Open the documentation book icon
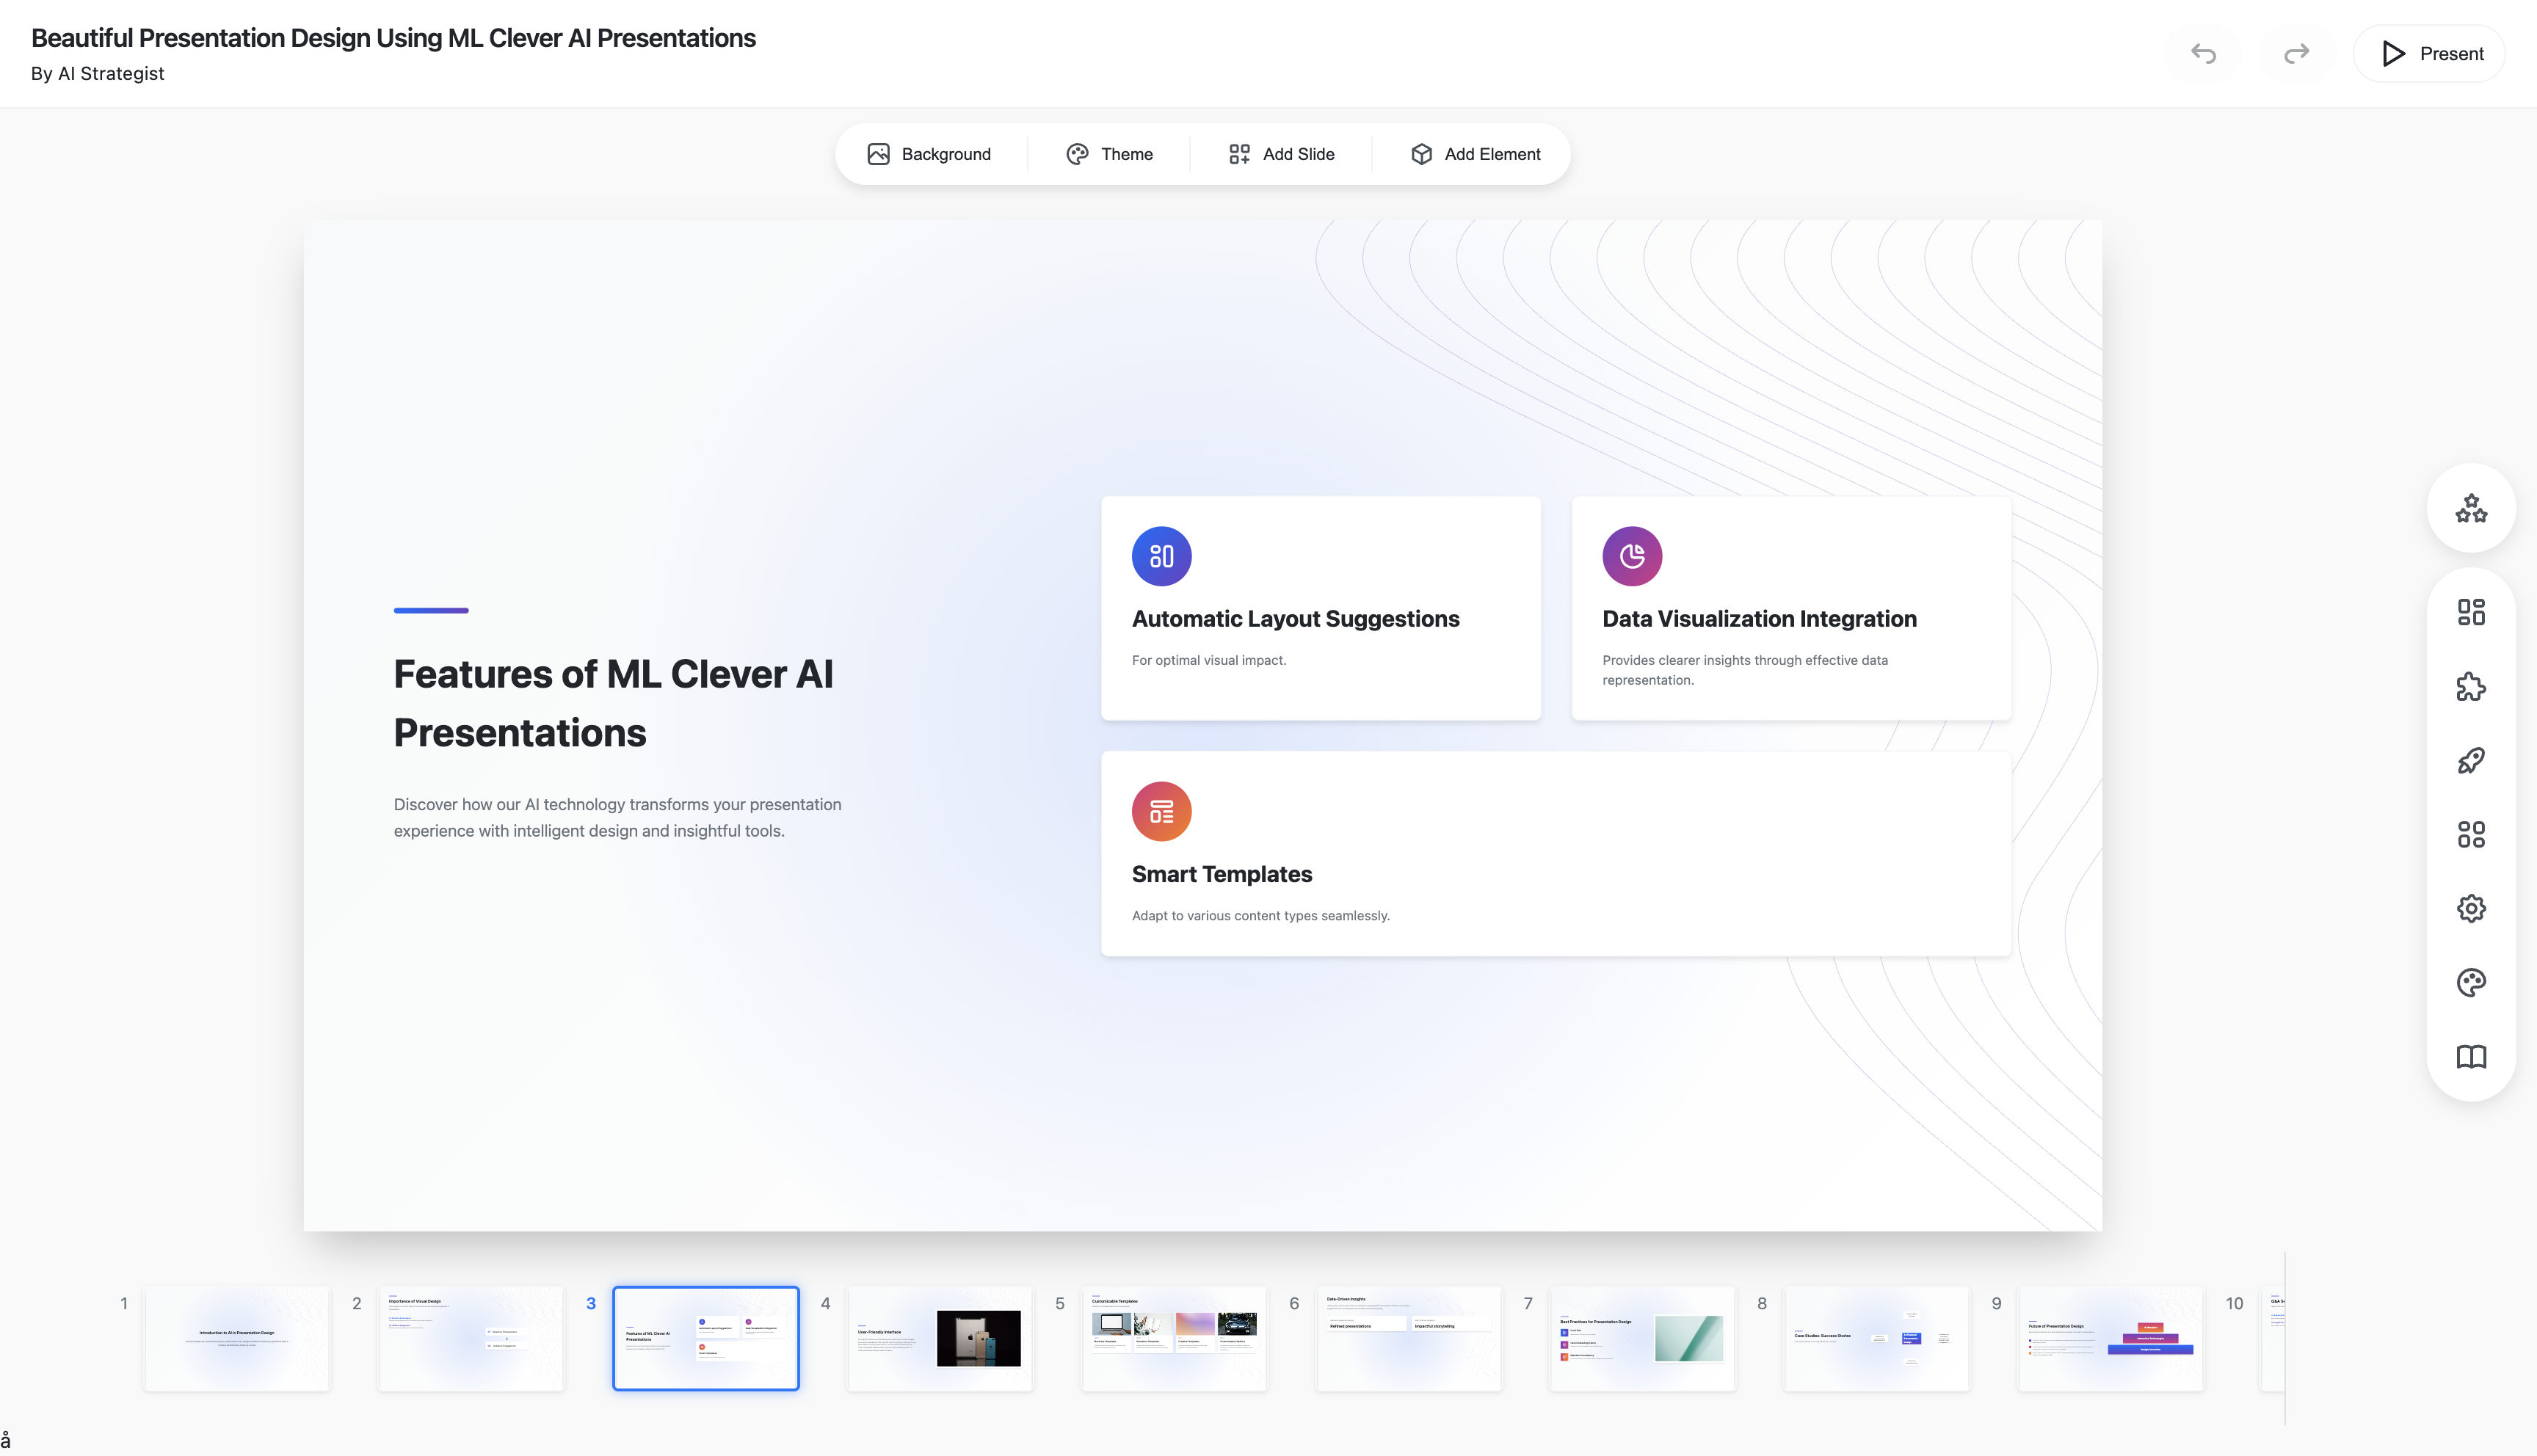Viewport: 2537px width, 1456px height. pyautogui.click(x=2471, y=1057)
